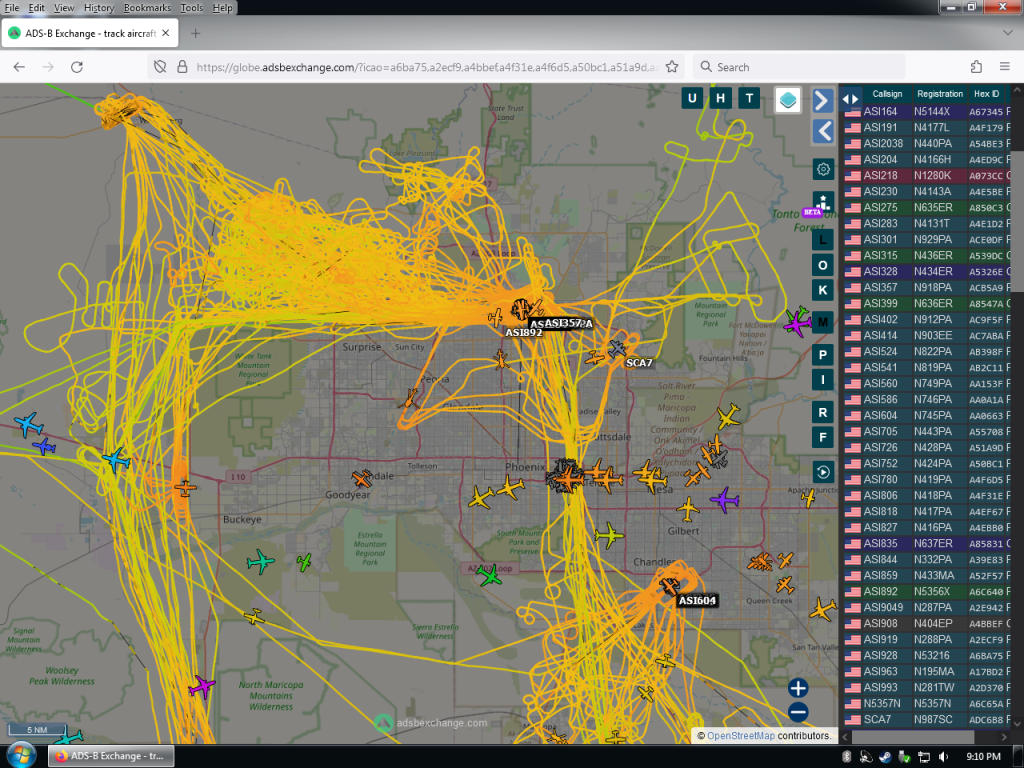Toggle the R map button
Image resolution: width=1024 pixels, height=768 pixels.
coord(823,413)
